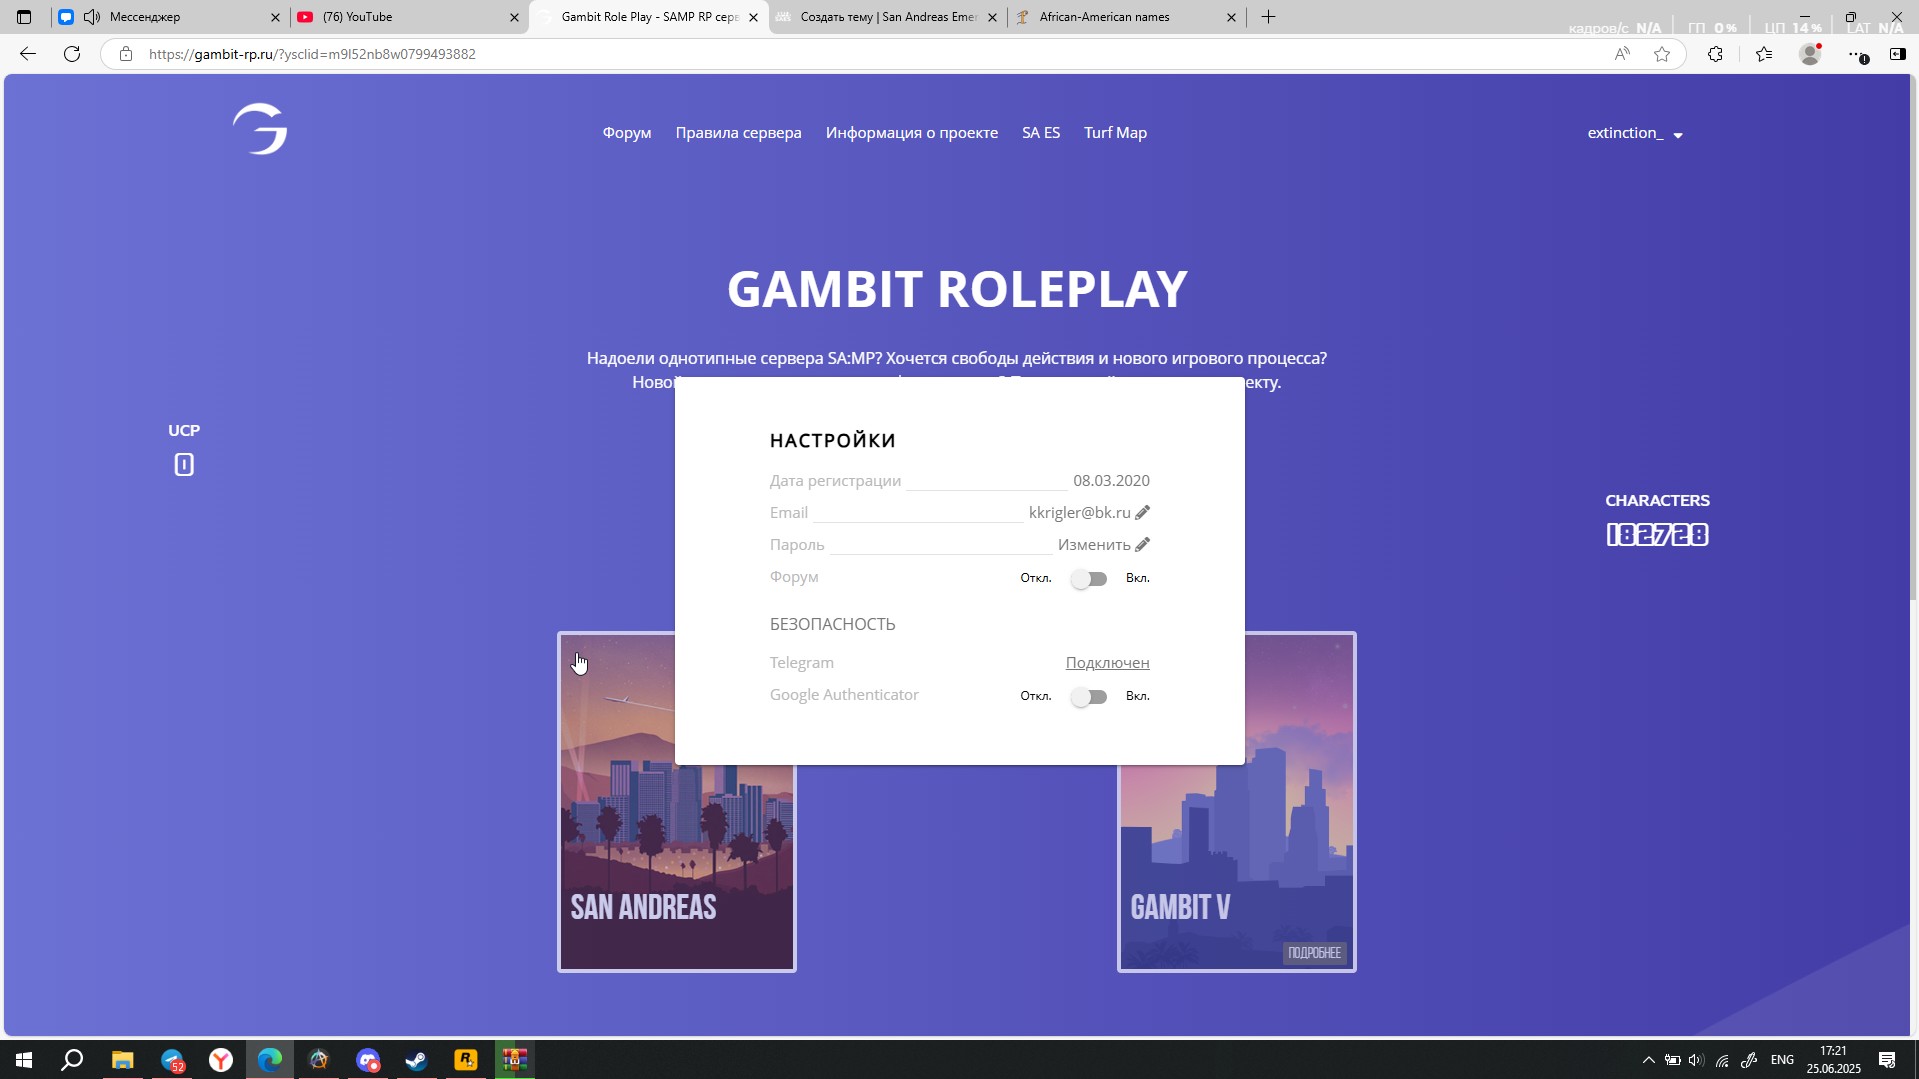This screenshot has height=1079, width=1919.
Task: Open Форум in the navigation menu
Action: pos(627,133)
